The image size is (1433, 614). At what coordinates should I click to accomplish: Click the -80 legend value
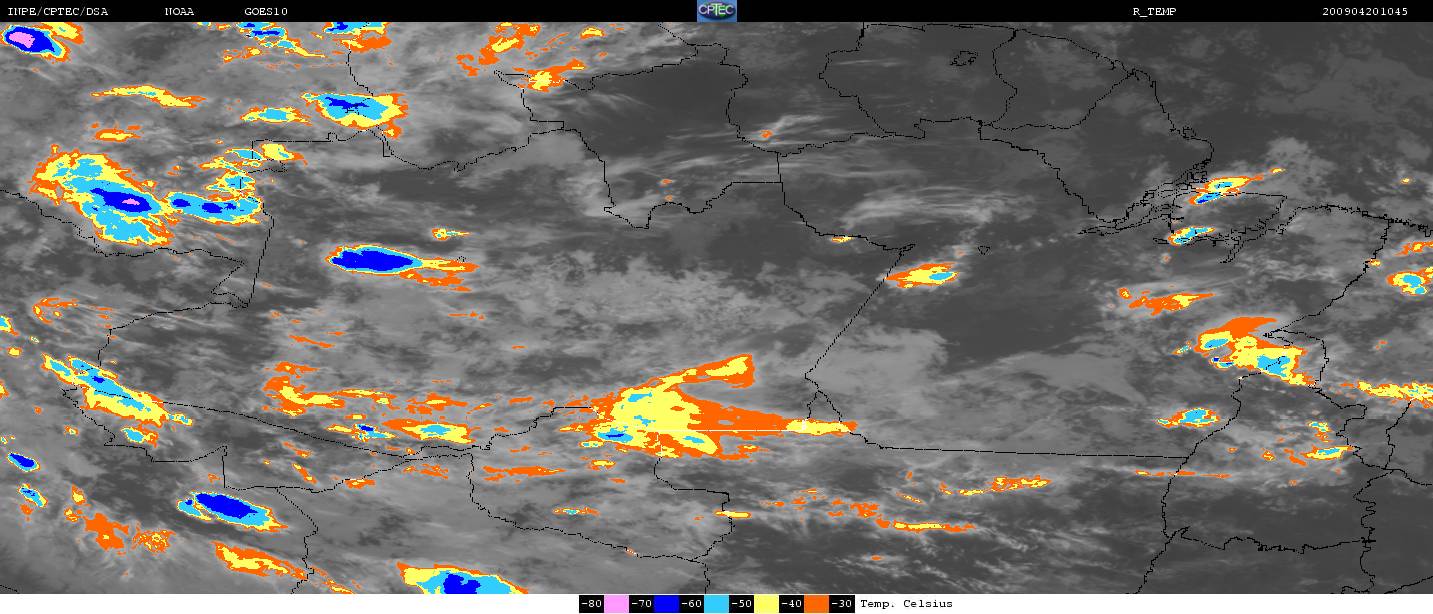(591, 604)
